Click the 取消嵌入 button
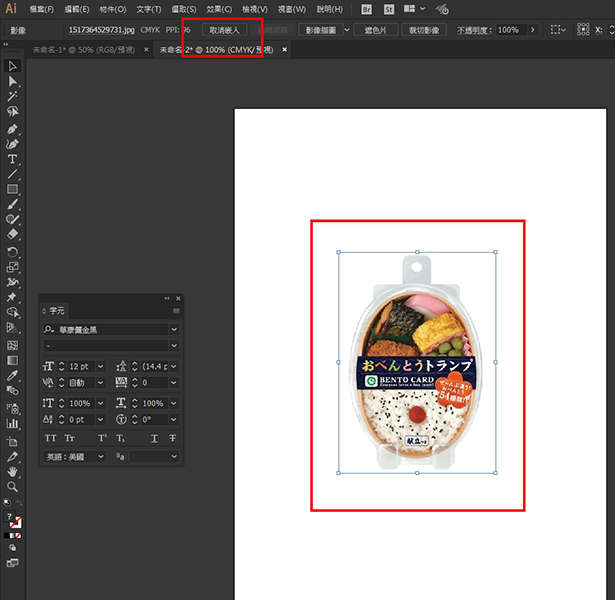615x600 pixels. [x=224, y=30]
